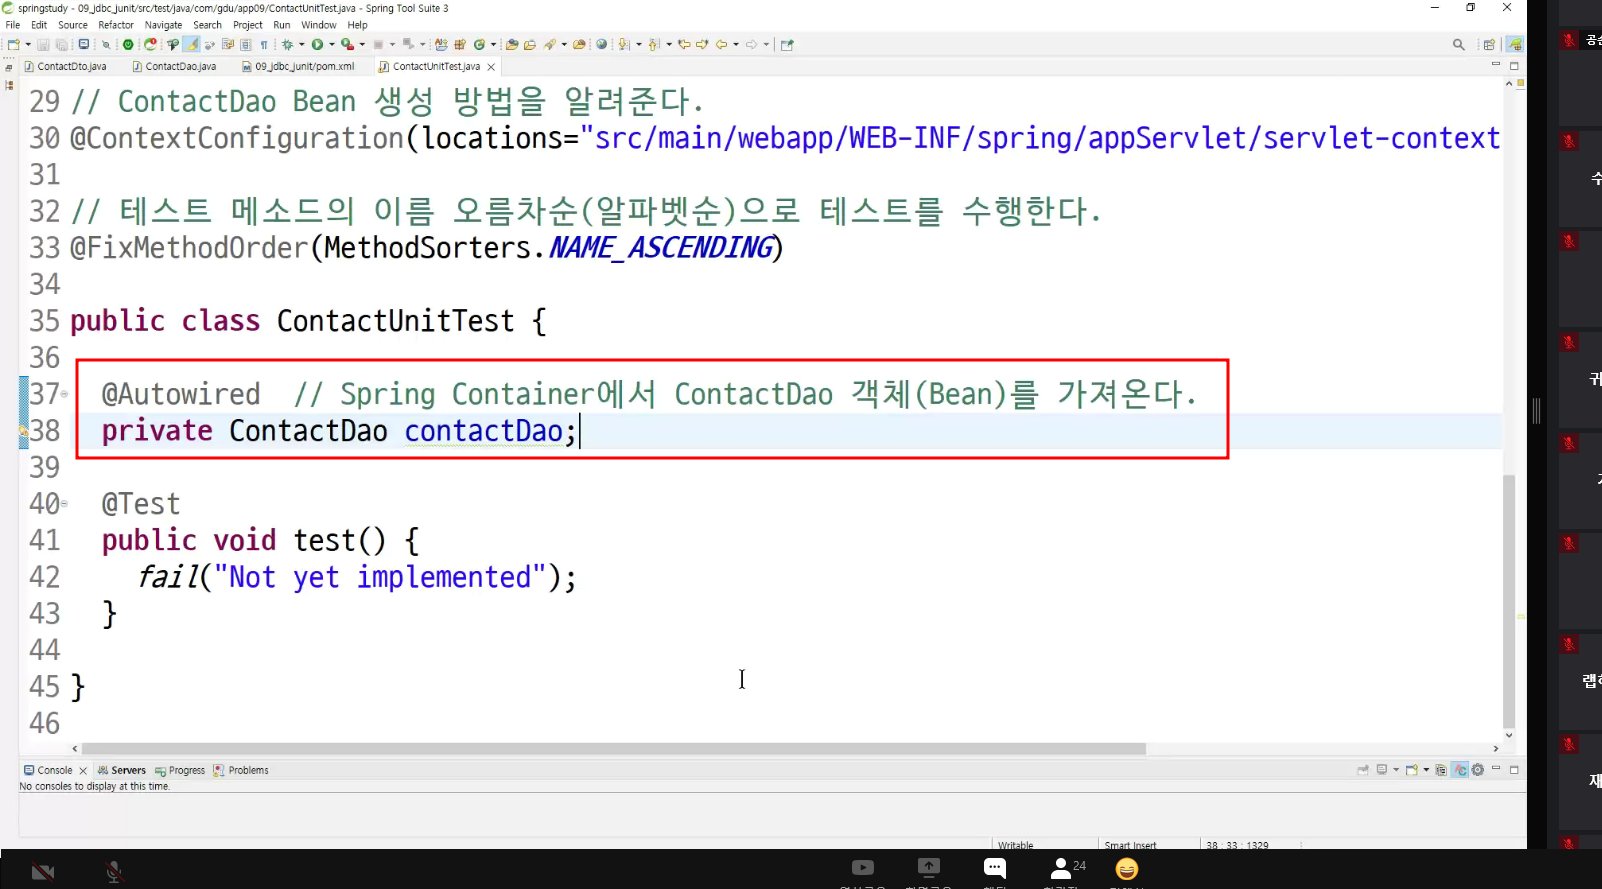The width and height of the screenshot is (1602, 889).
Task: Maximize the editor area
Action: click(x=1514, y=66)
